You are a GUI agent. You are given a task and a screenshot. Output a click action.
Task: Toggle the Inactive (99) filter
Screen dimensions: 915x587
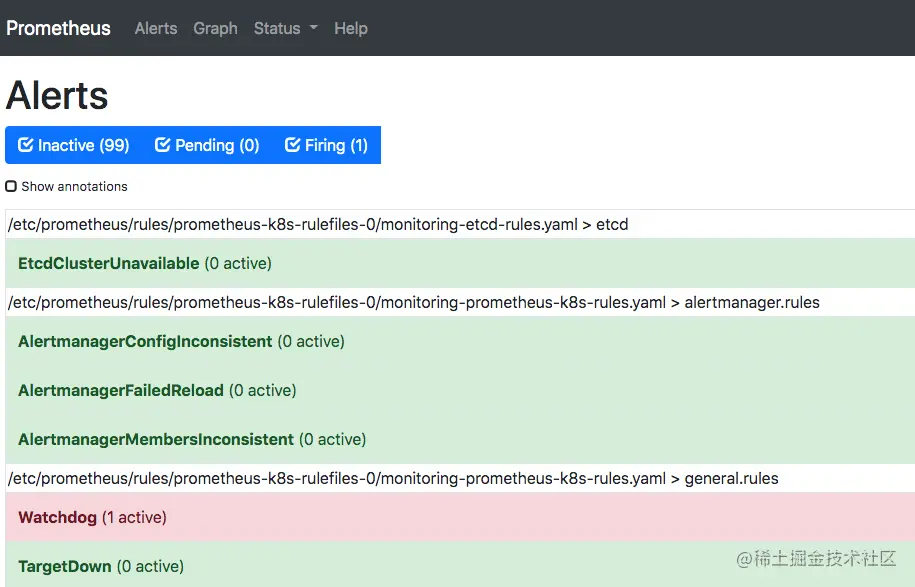coord(74,145)
